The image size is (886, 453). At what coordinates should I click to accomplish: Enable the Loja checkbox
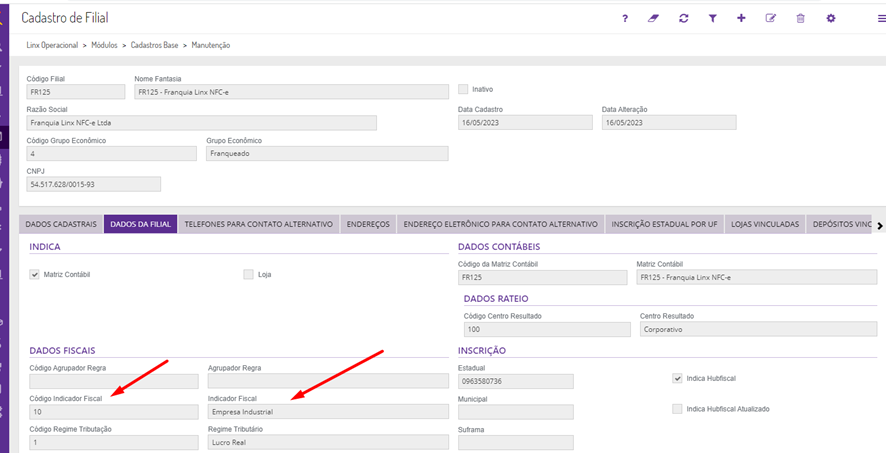[x=248, y=274]
